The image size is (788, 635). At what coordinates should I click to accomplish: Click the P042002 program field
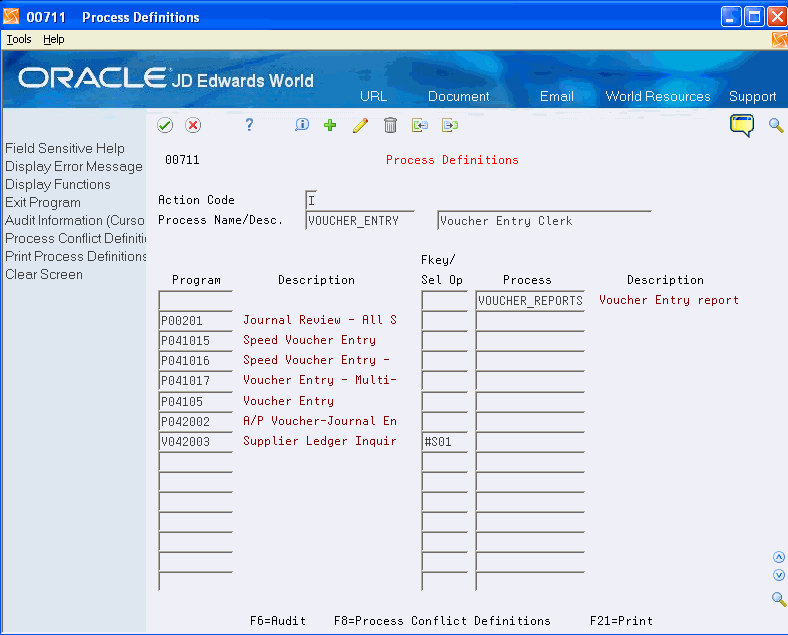[x=195, y=421]
